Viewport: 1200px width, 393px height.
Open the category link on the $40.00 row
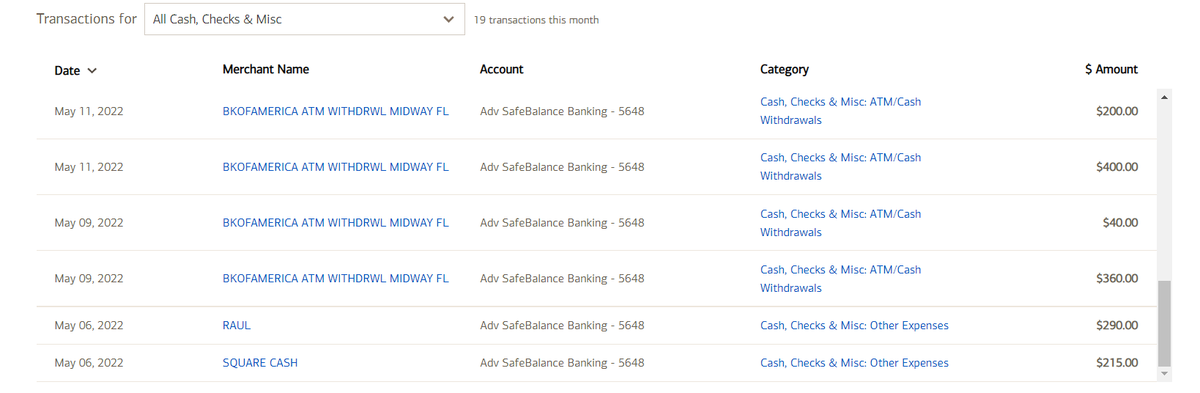840,223
